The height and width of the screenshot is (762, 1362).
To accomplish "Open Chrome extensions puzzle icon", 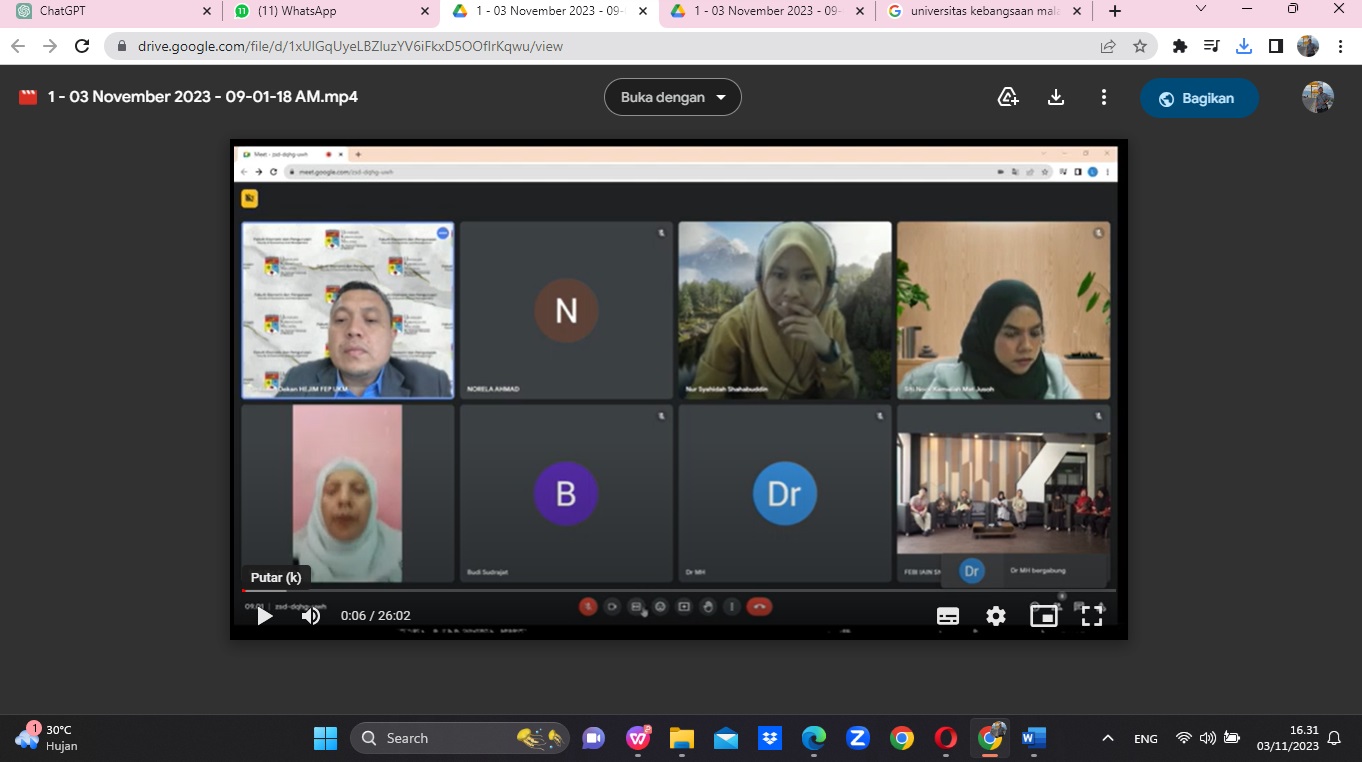I will pos(1180,46).
